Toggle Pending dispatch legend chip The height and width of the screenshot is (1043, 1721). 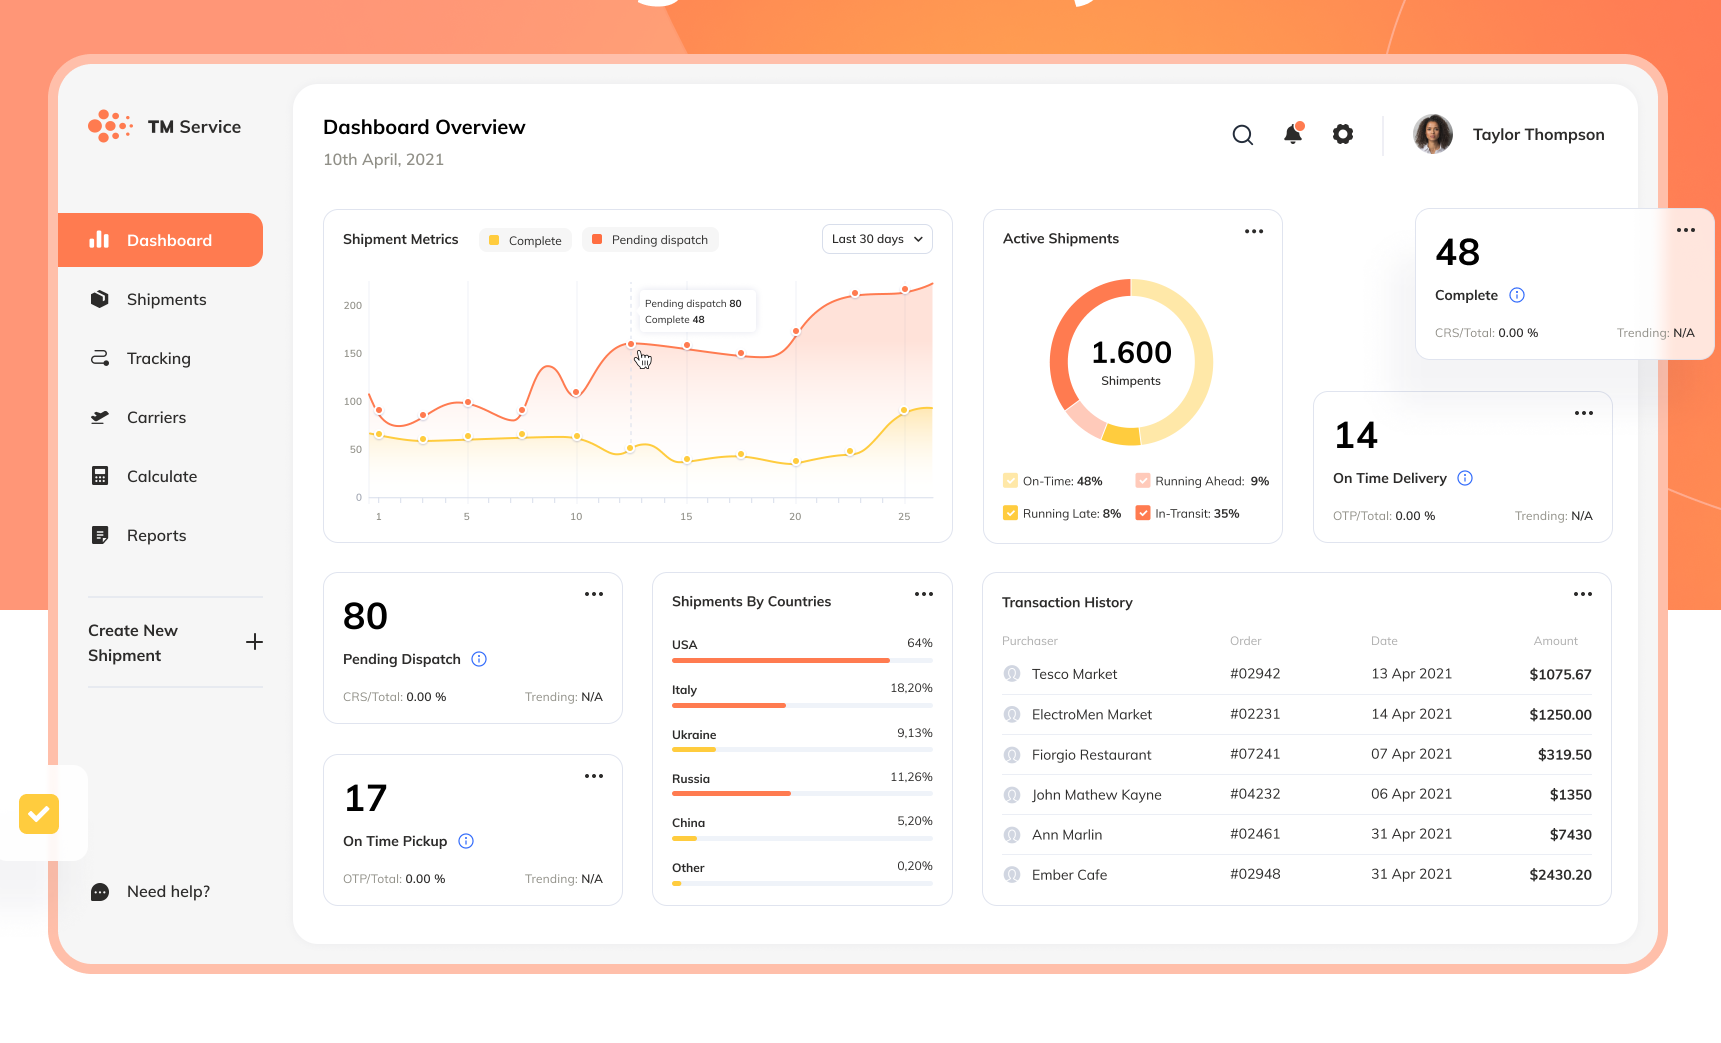(x=650, y=240)
